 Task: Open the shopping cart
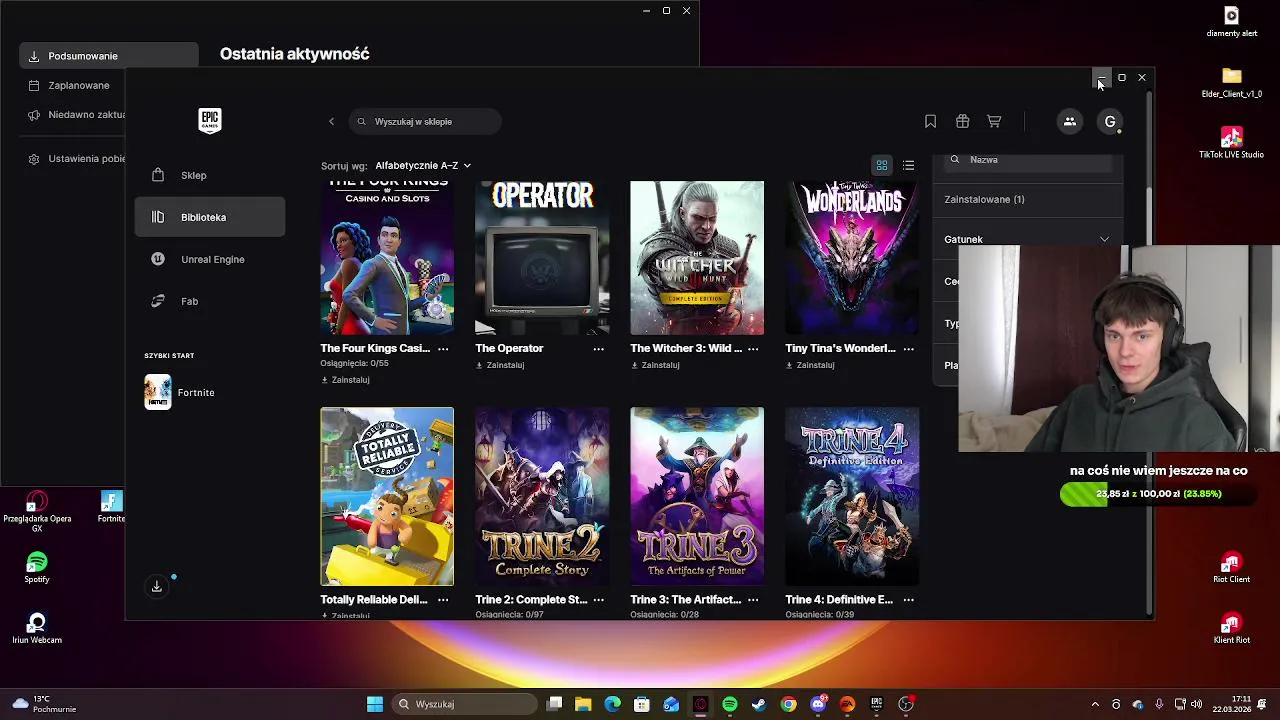coord(994,122)
